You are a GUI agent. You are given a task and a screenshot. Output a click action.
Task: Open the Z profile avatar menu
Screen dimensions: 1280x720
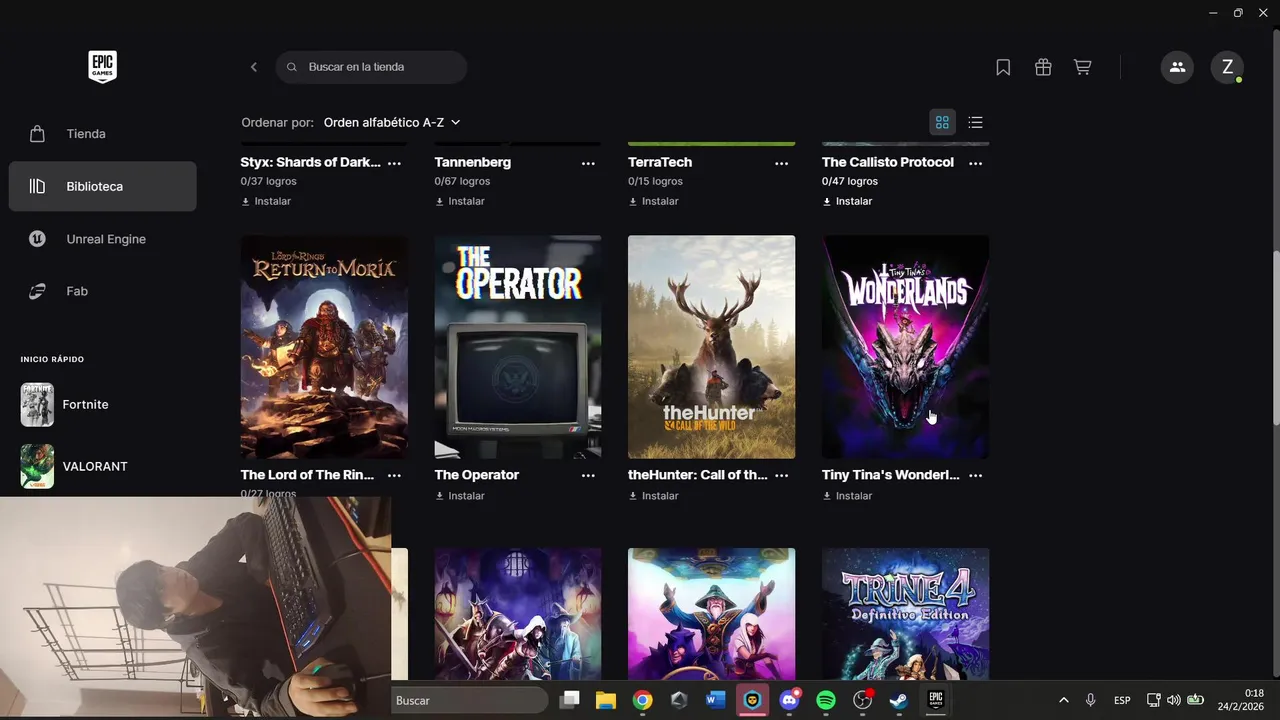point(1227,67)
